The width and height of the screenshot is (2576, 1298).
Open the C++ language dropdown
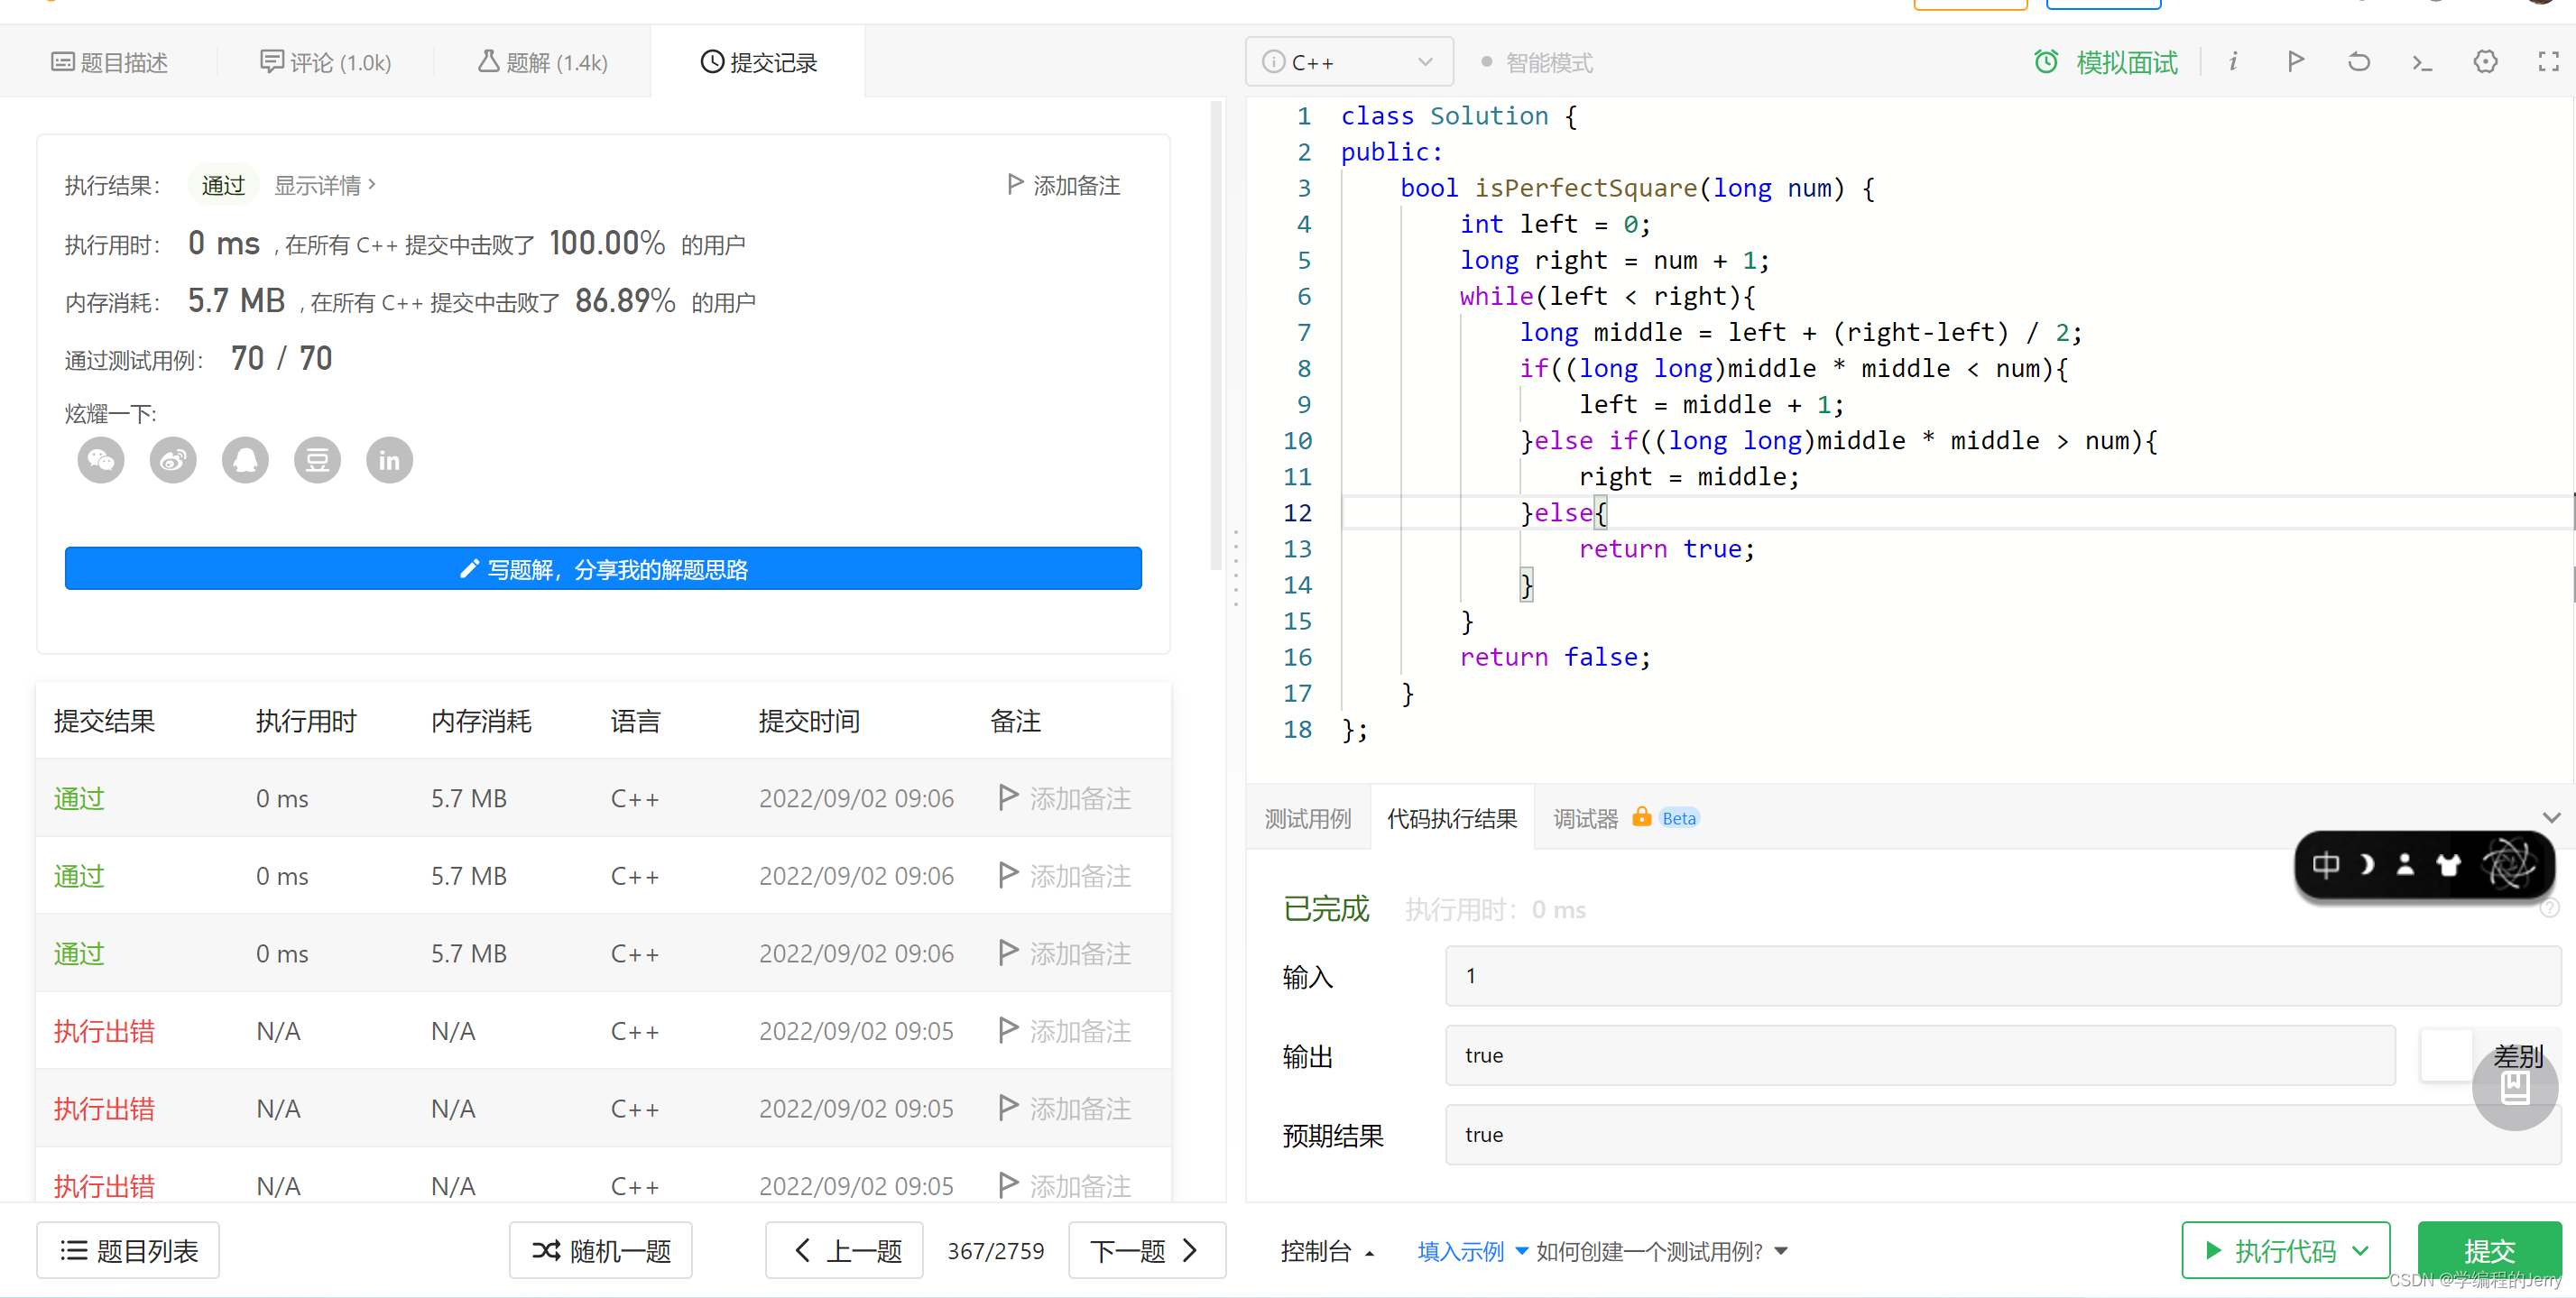point(1348,62)
